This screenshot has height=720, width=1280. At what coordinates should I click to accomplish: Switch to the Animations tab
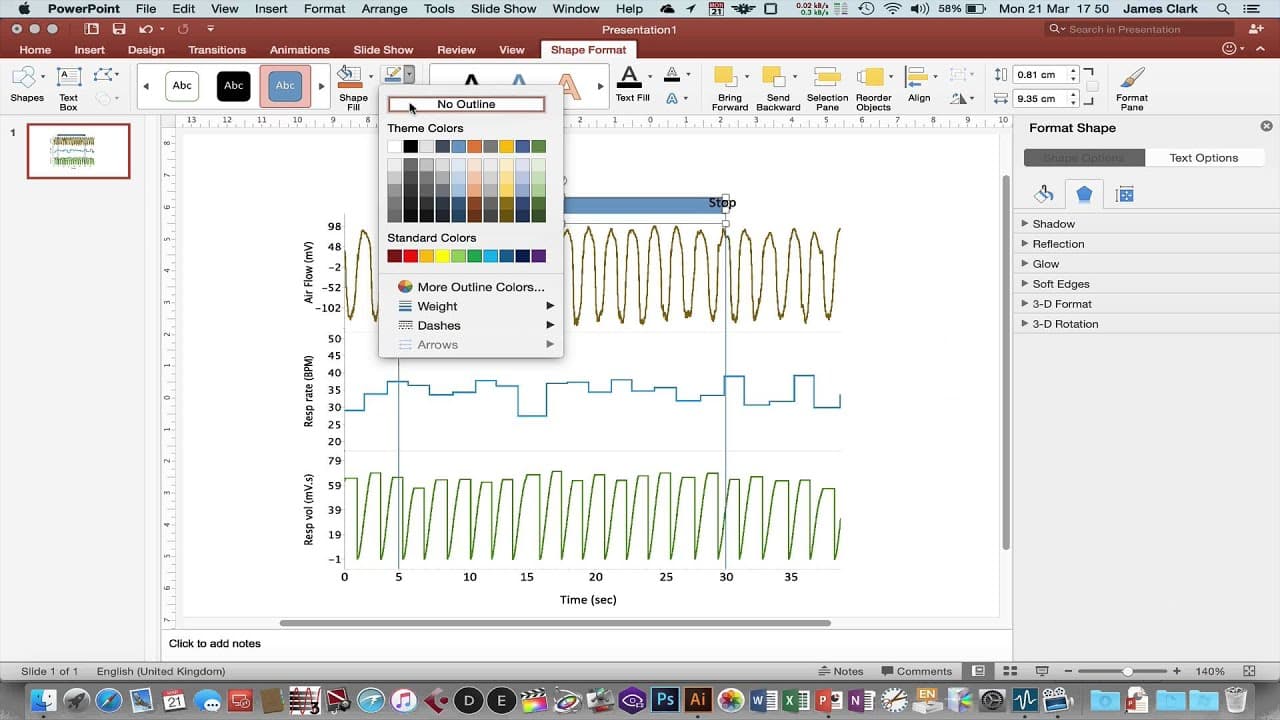coord(299,50)
